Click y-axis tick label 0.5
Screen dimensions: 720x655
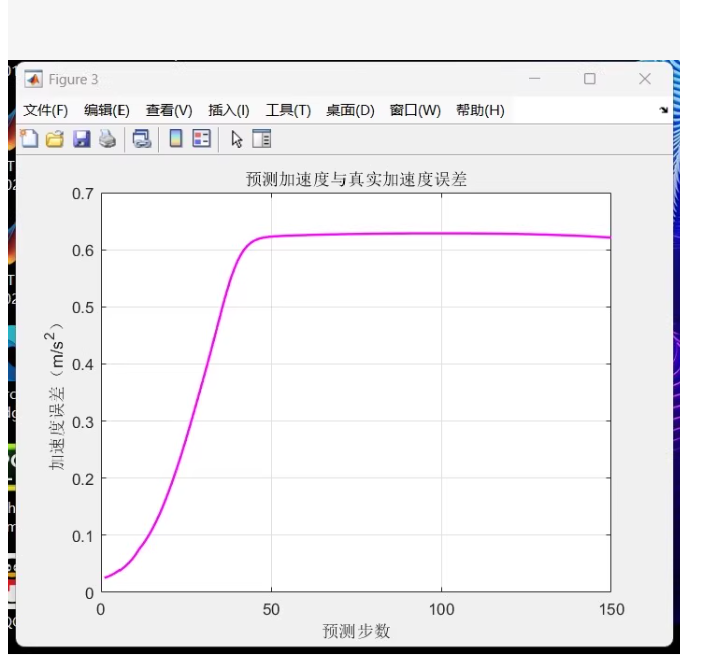pyautogui.click(x=83, y=308)
